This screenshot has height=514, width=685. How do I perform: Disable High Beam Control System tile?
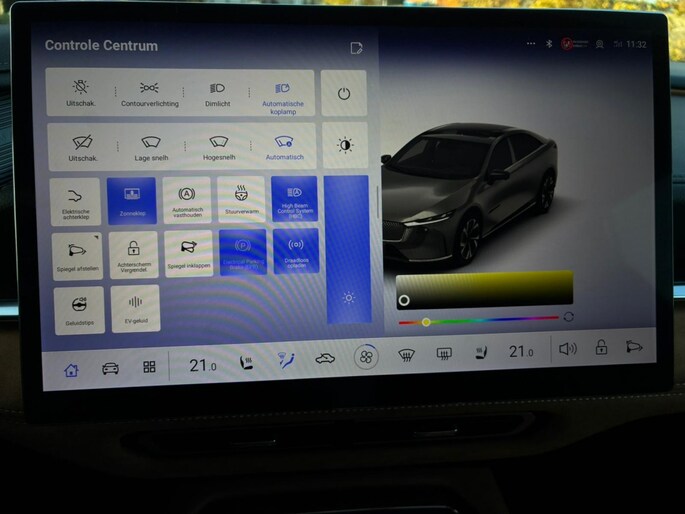point(294,200)
